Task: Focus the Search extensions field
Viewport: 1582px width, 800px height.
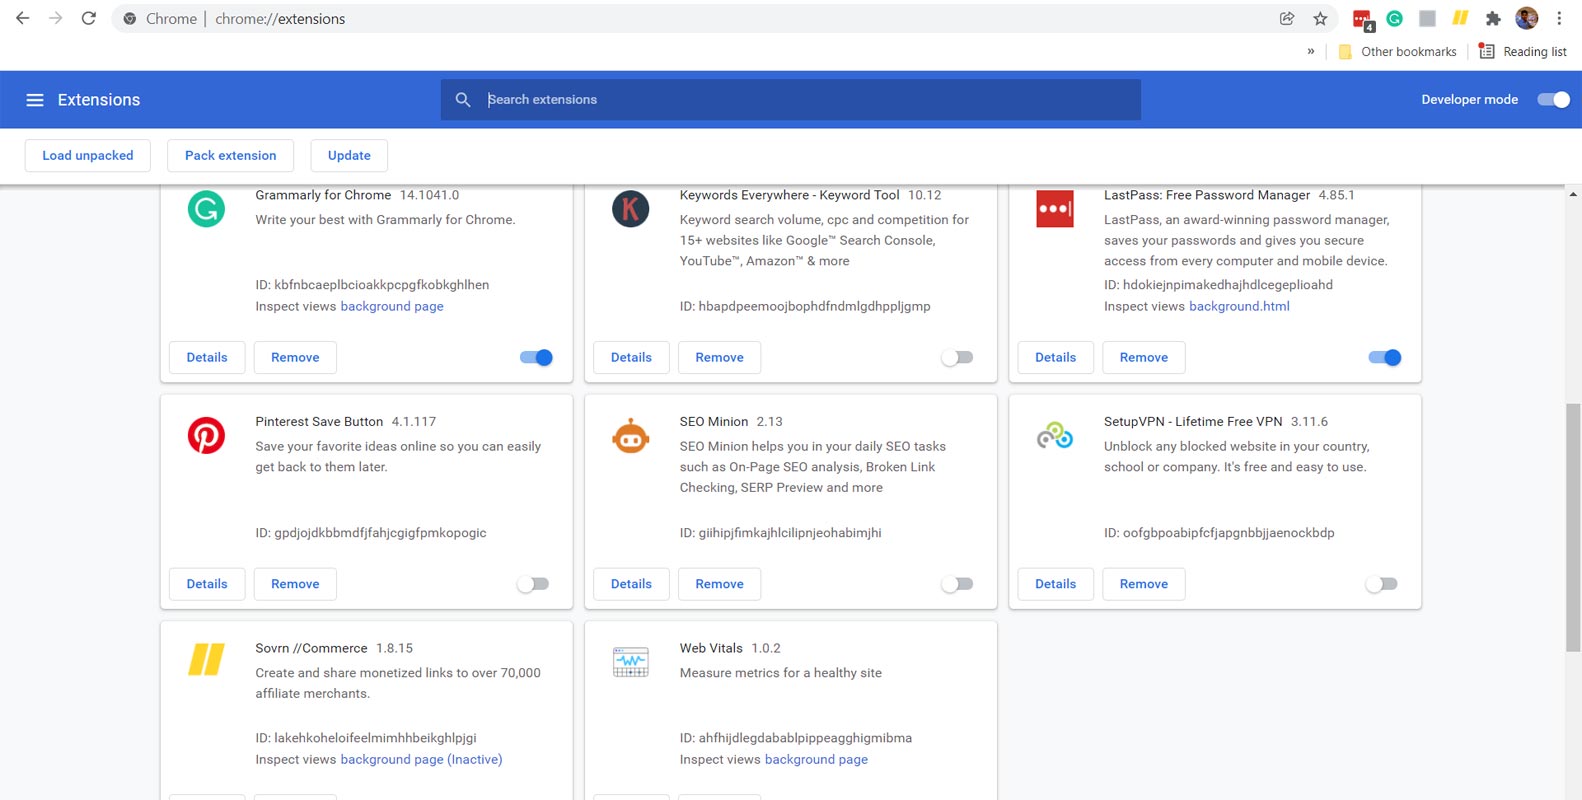Action: pos(790,100)
